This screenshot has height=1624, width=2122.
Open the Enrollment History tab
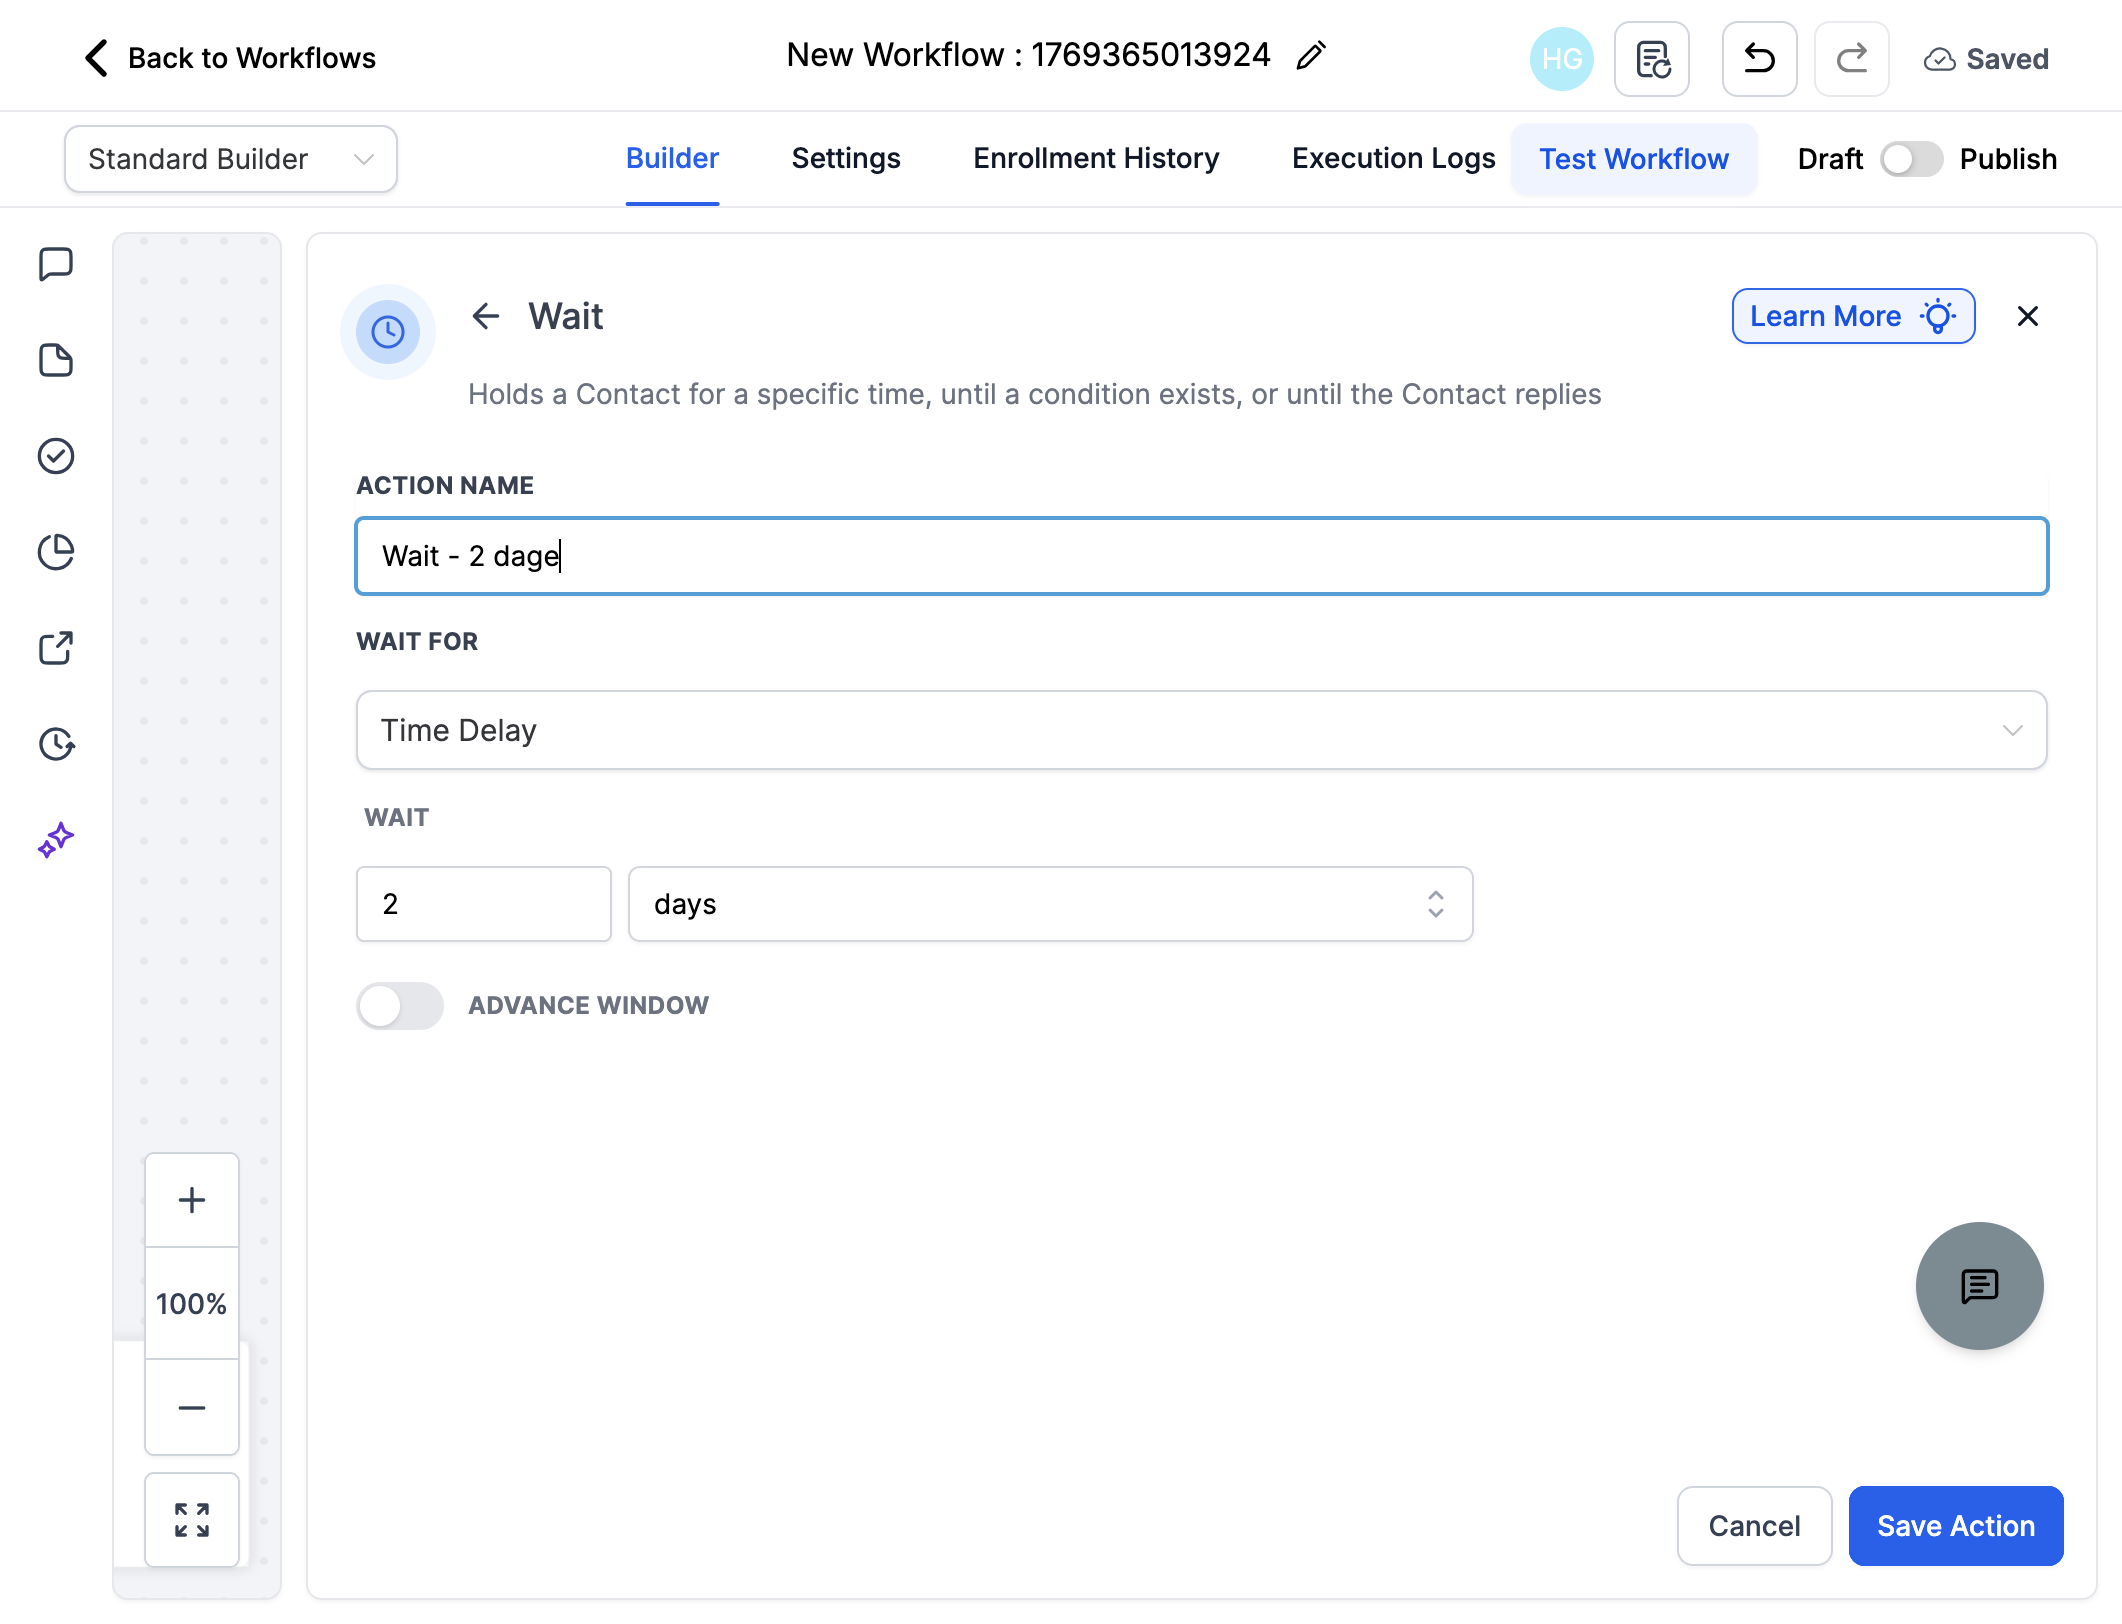(1096, 159)
